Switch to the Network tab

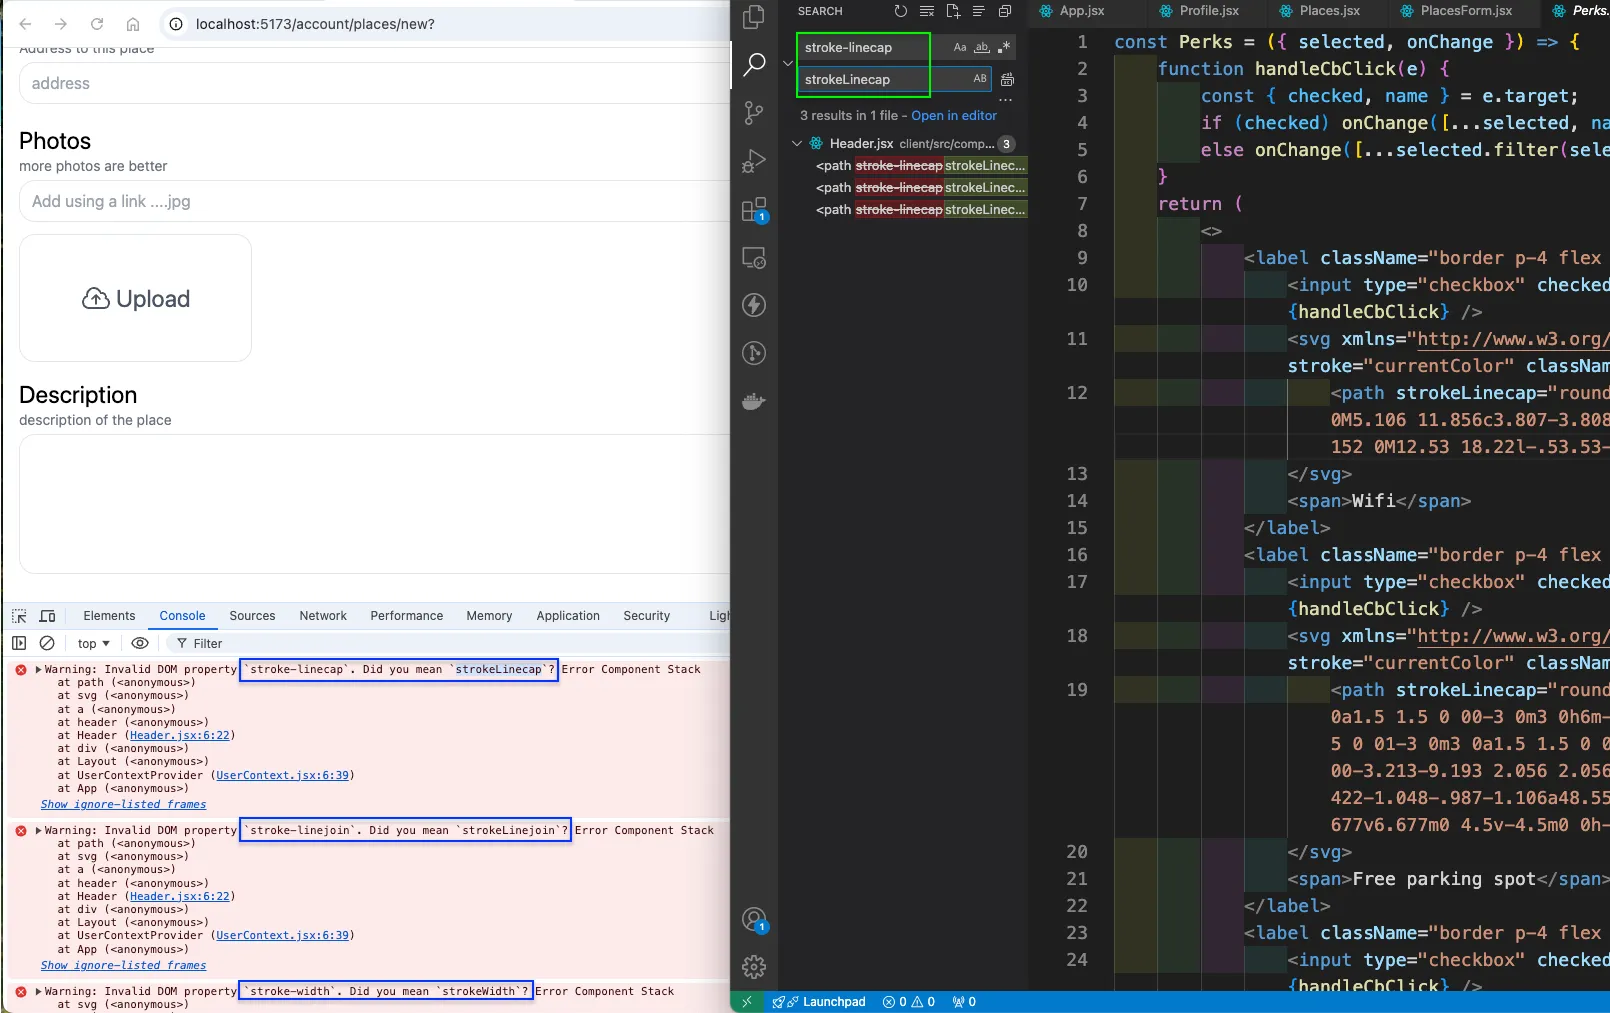point(323,616)
